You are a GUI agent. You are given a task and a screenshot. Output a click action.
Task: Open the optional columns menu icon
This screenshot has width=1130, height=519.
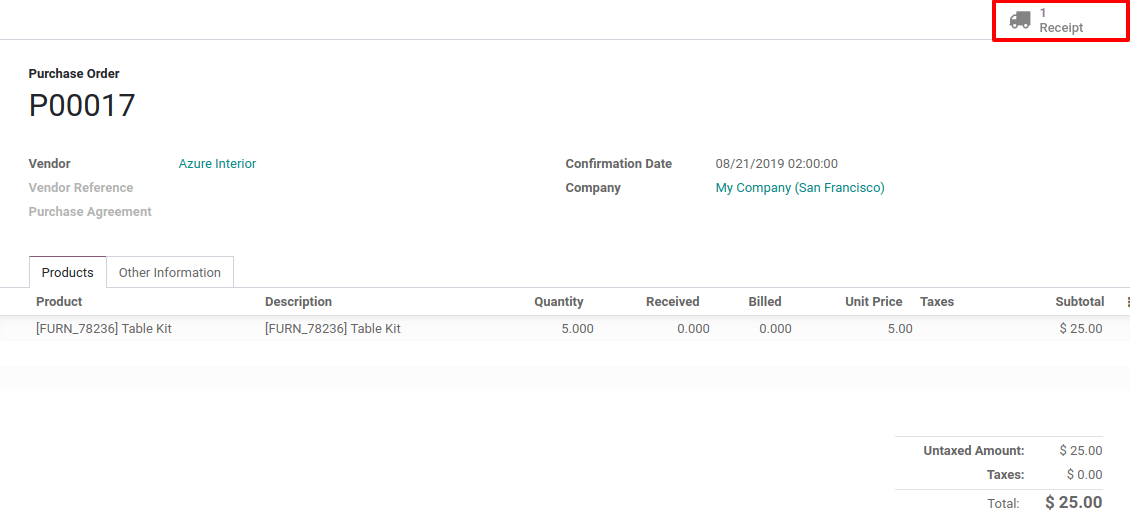tap(1127, 301)
